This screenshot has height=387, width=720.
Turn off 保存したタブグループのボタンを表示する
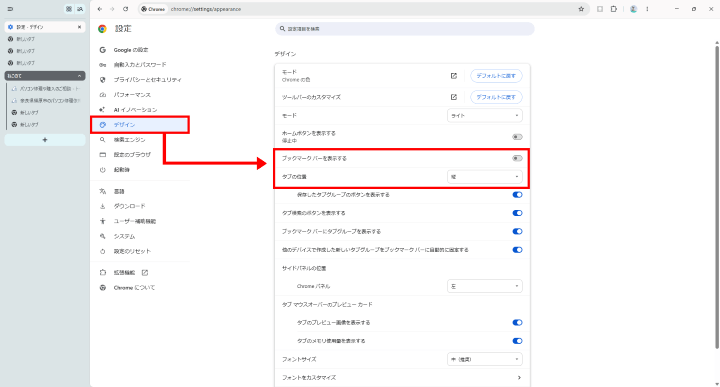pyautogui.click(x=517, y=195)
